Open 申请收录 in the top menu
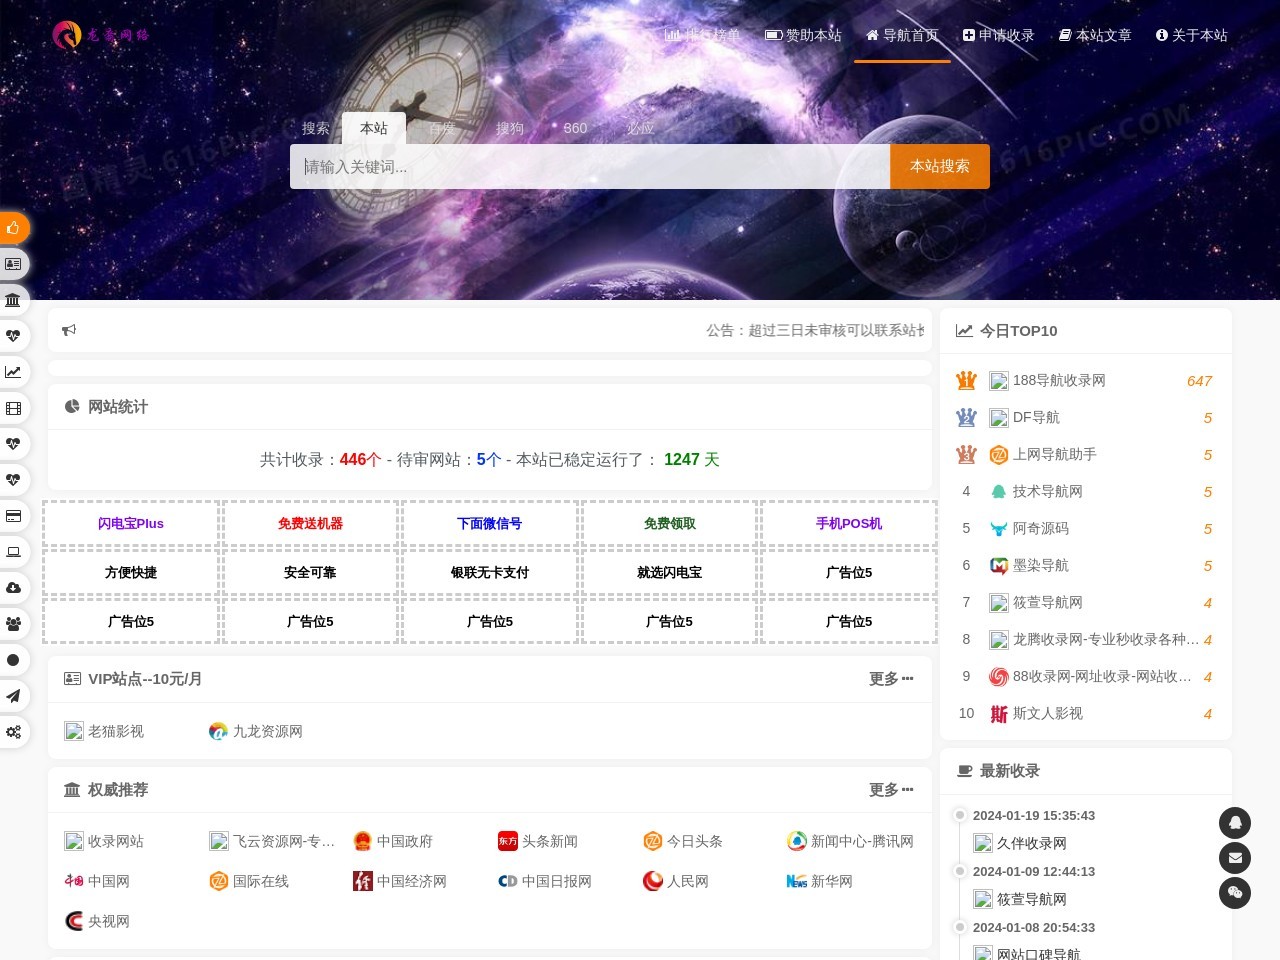Image resolution: width=1280 pixels, height=960 pixels. click(x=998, y=35)
